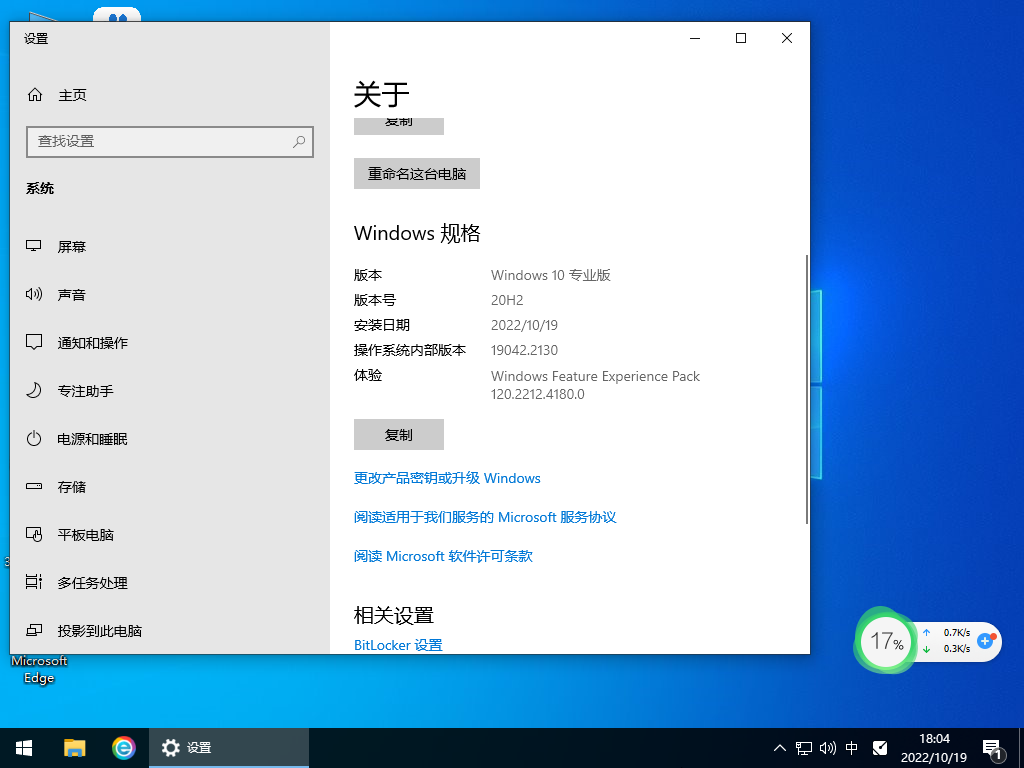Open Focus assist settings
This screenshot has height=768, width=1024.
click(x=88, y=390)
